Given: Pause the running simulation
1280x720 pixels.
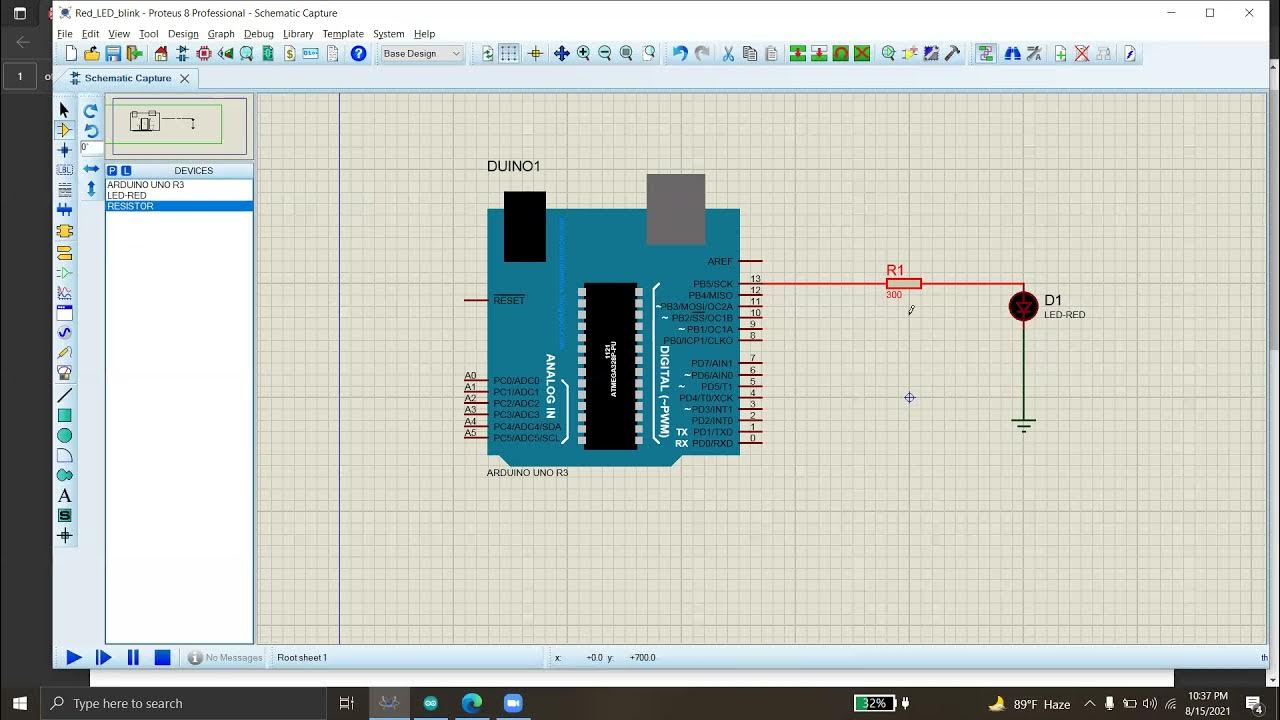Looking at the screenshot, I should [133, 658].
